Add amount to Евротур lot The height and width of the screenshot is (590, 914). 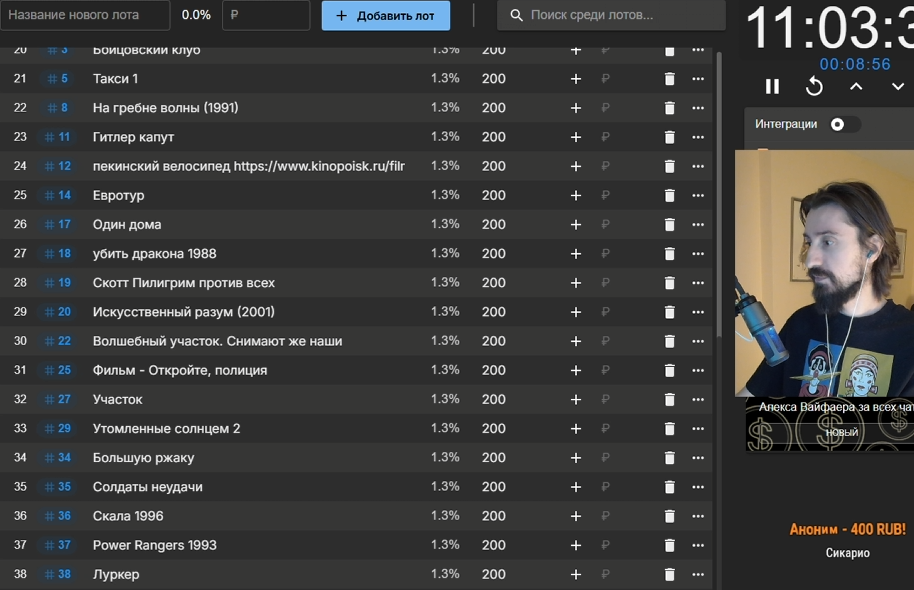click(x=575, y=195)
